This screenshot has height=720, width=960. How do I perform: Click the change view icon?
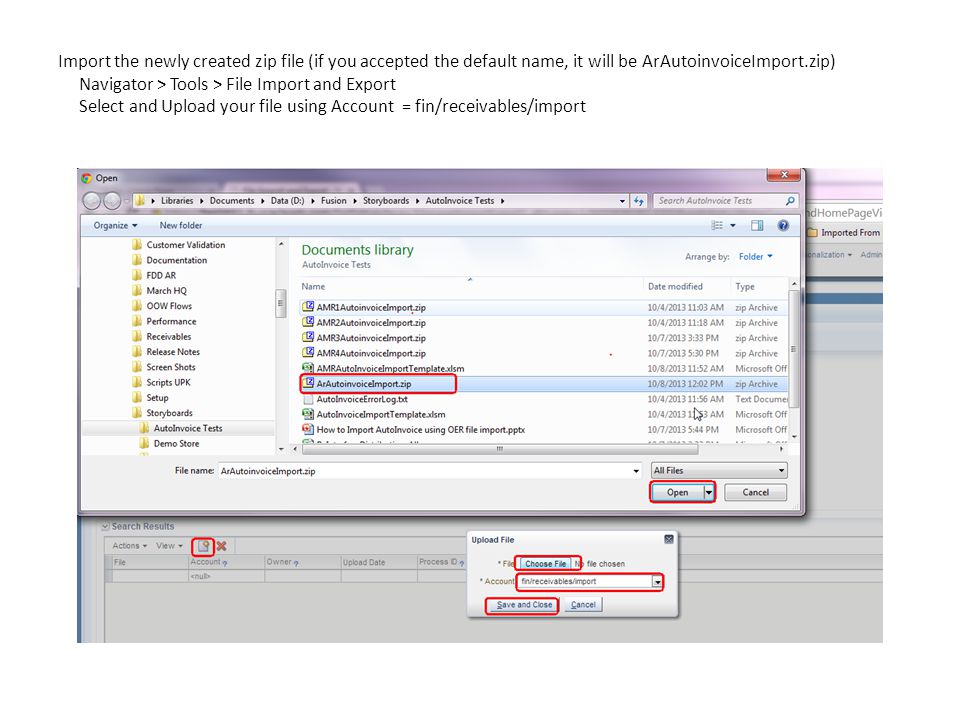click(717, 225)
